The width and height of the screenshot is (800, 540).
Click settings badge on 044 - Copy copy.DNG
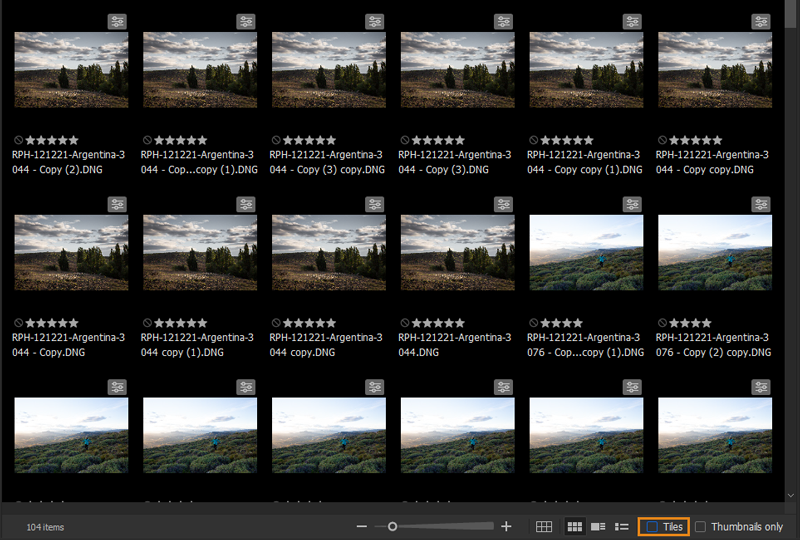761,22
